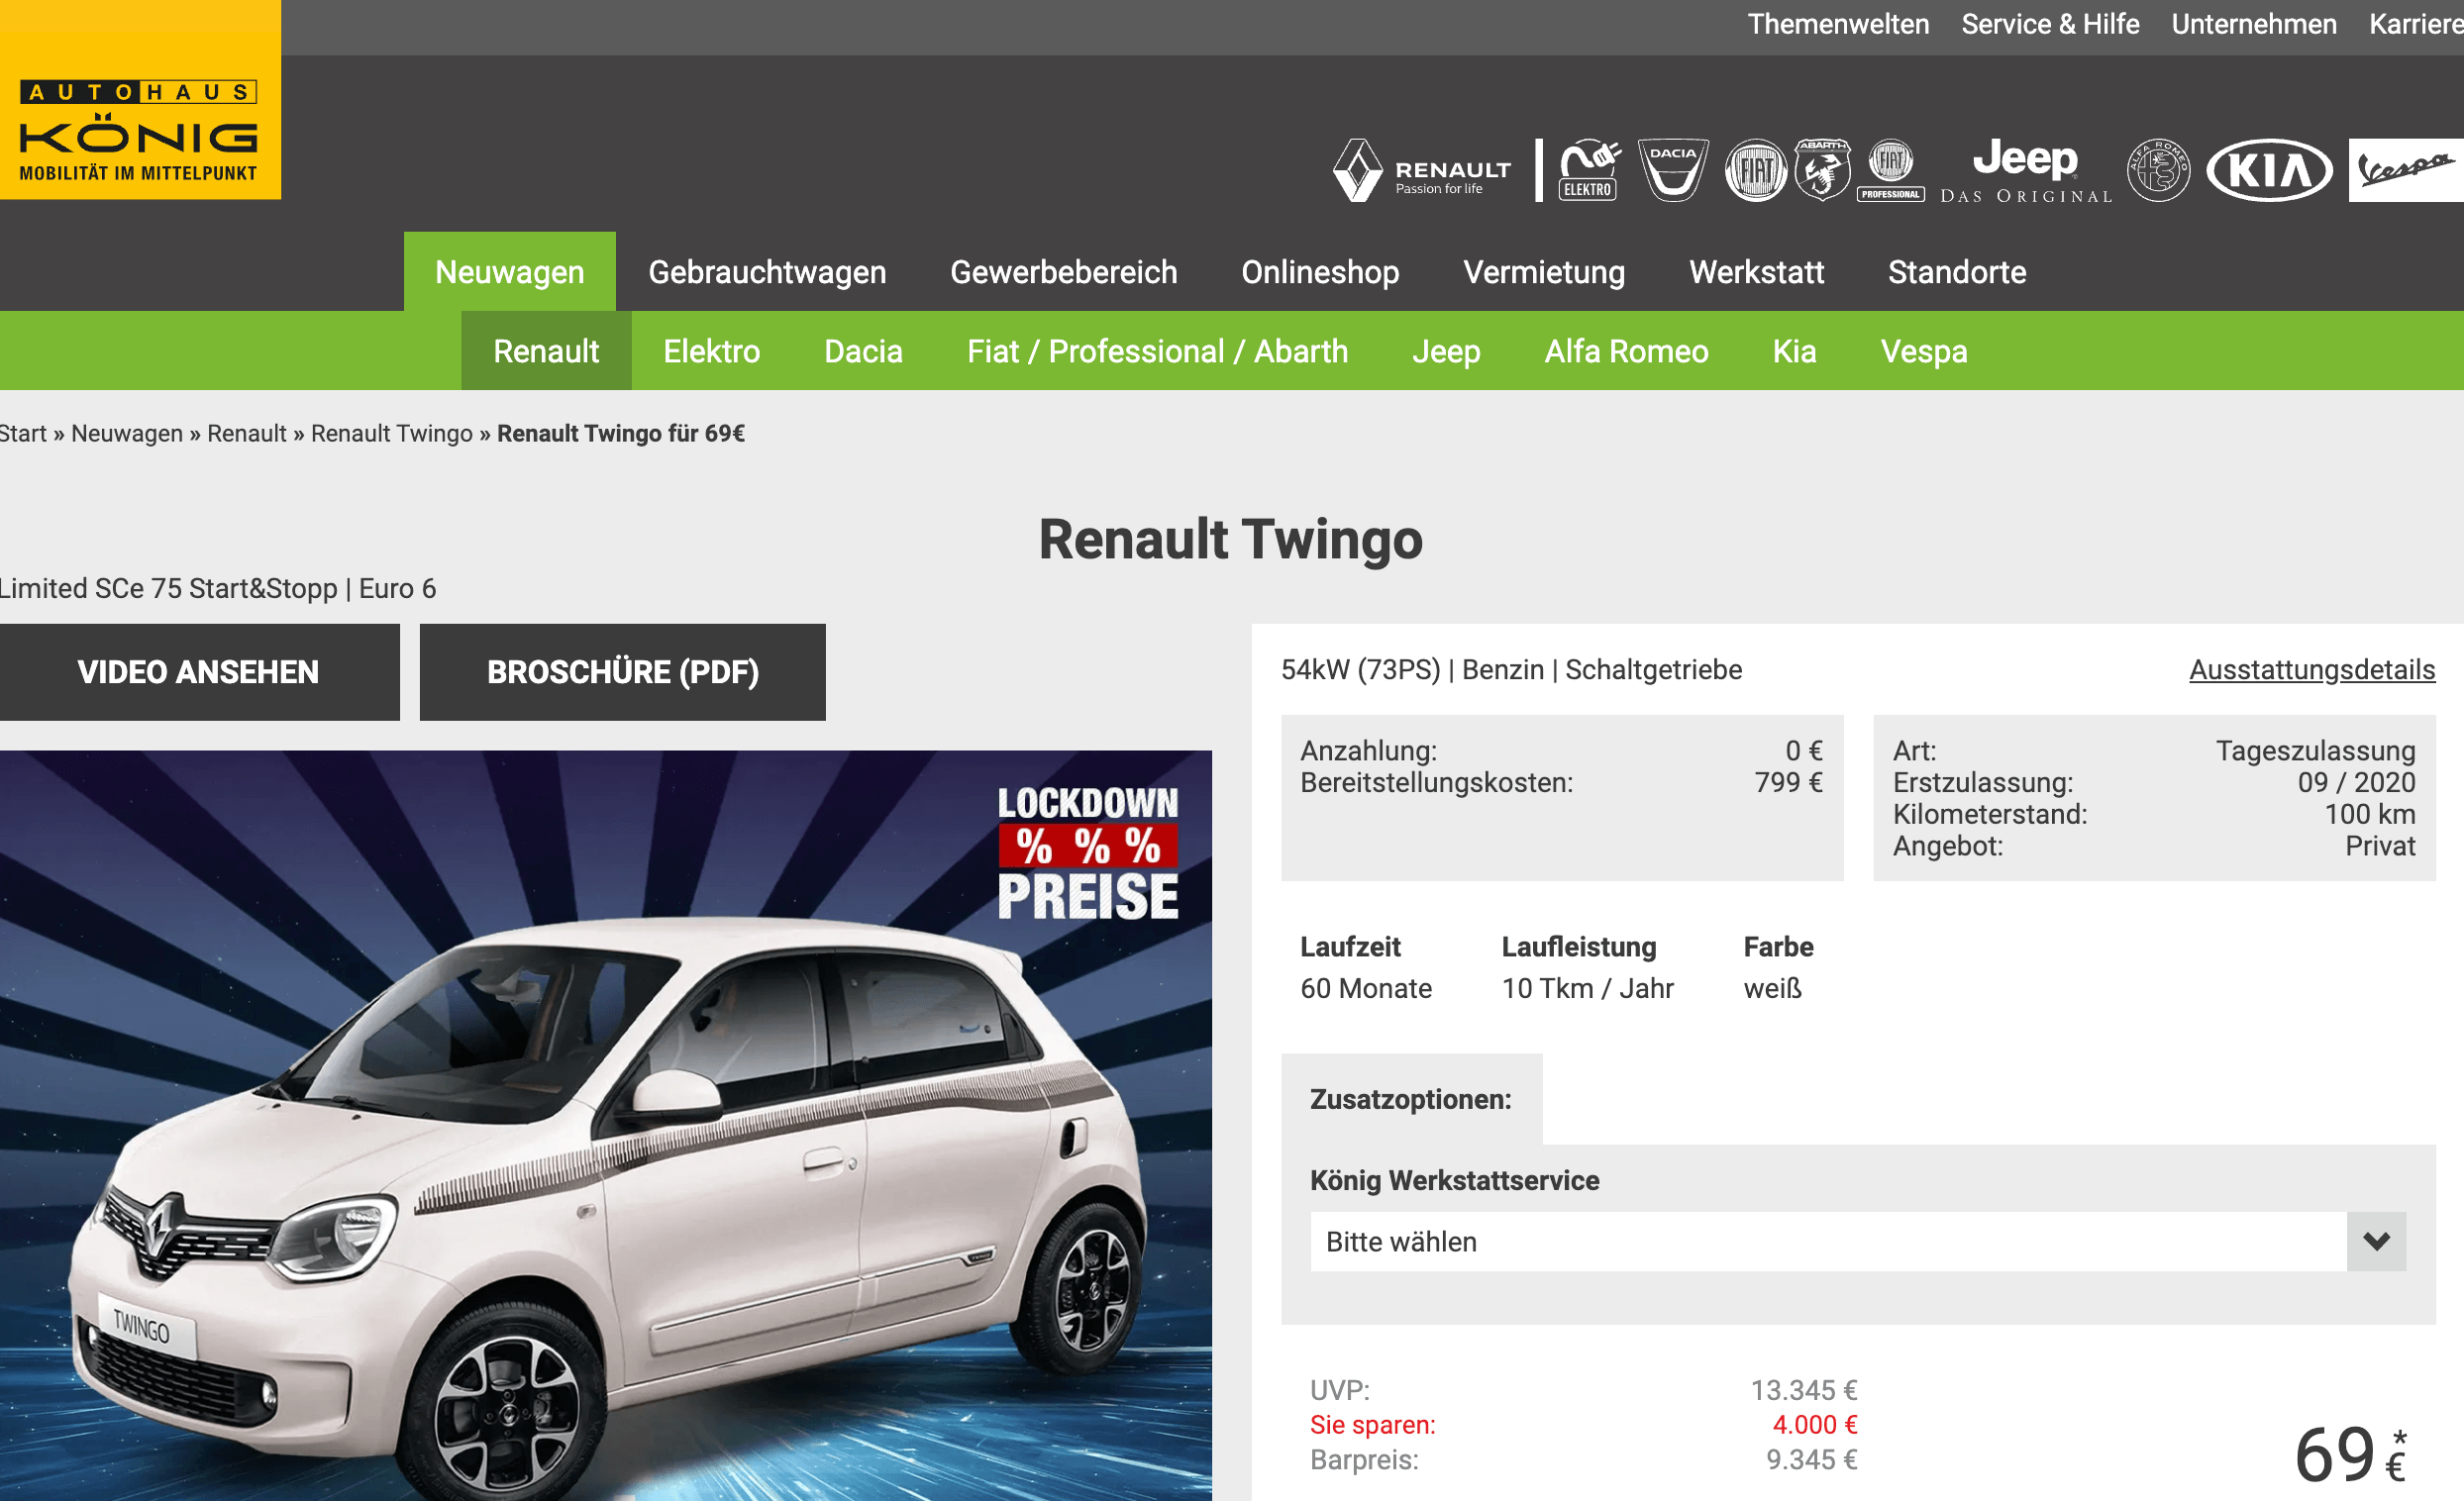Screen dimensions: 2464x1501
Task: Download the BROSCHÜRE (PDF)
Action: pos(623,672)
